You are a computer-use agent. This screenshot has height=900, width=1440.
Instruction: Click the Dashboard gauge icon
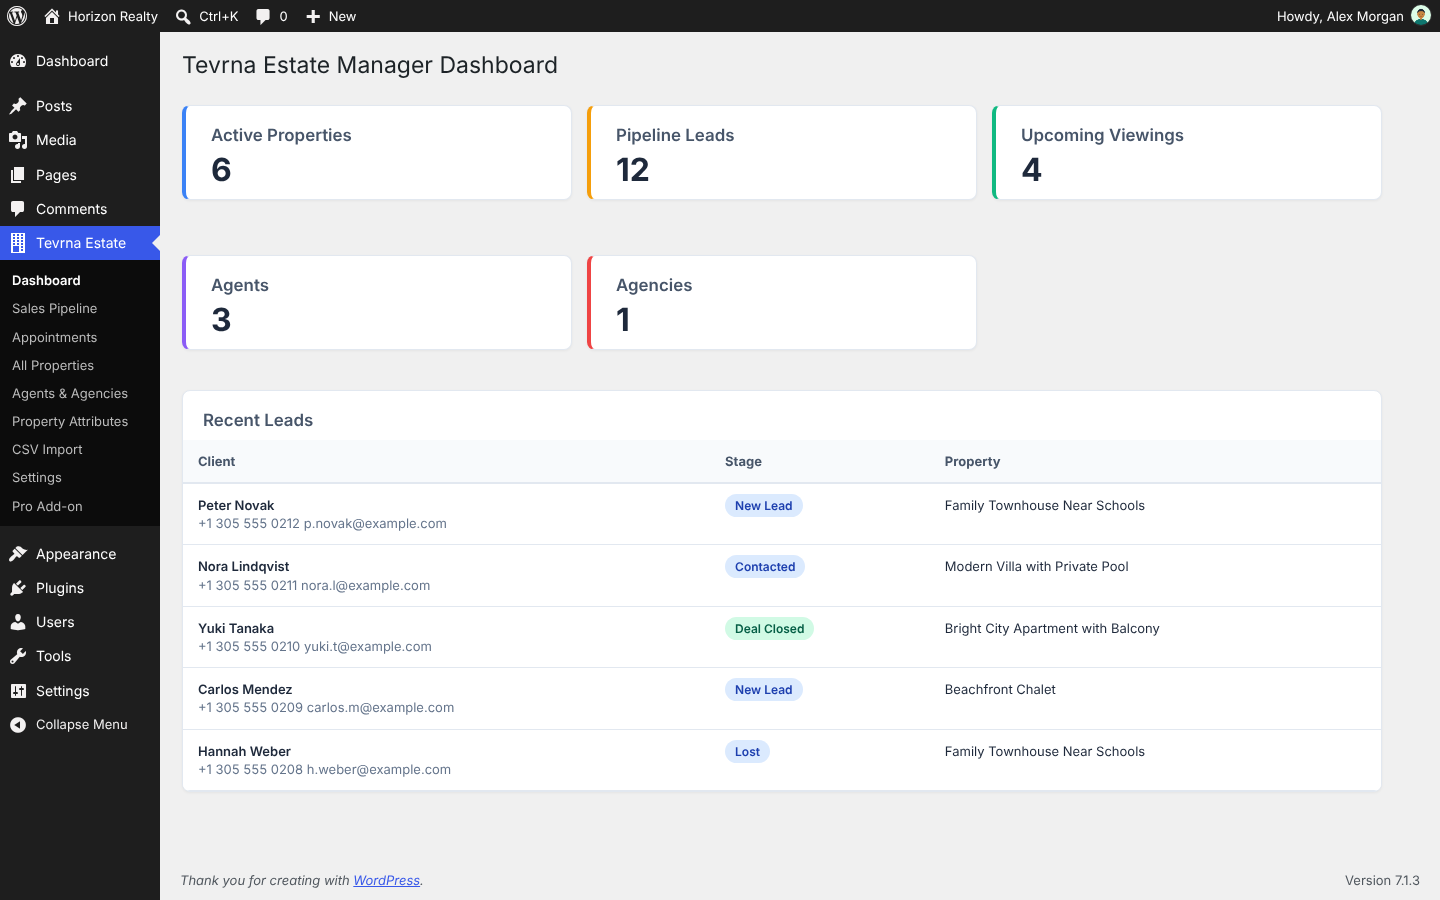pos(18,61)
